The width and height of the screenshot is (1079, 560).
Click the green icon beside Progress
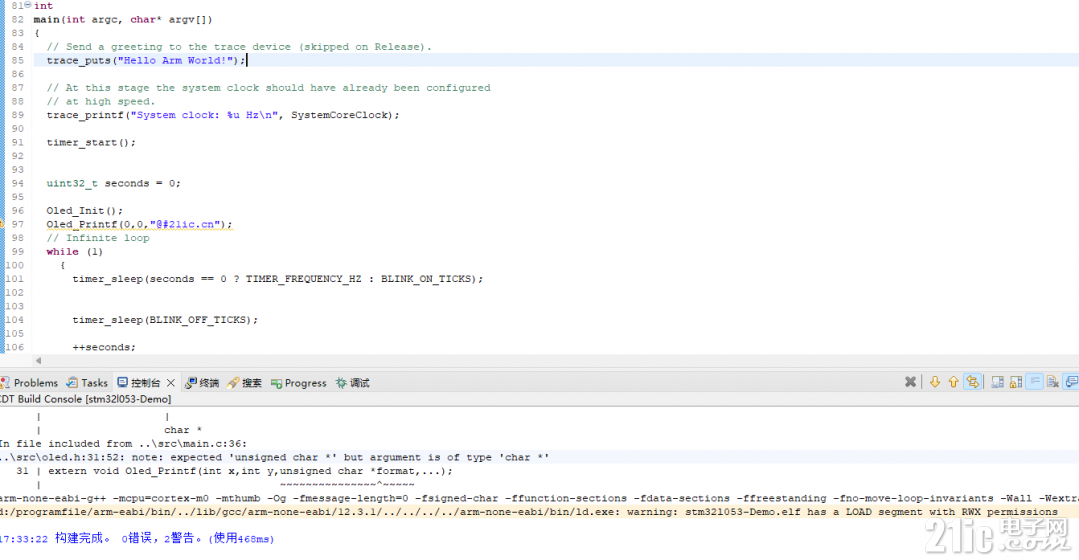276,383
